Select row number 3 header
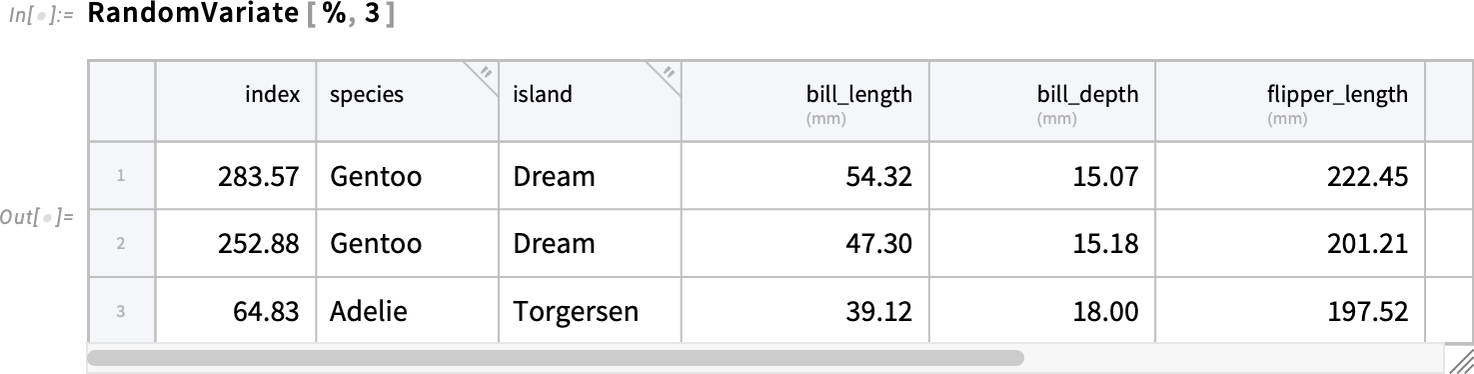The image size is (1474, 374). 121,311
